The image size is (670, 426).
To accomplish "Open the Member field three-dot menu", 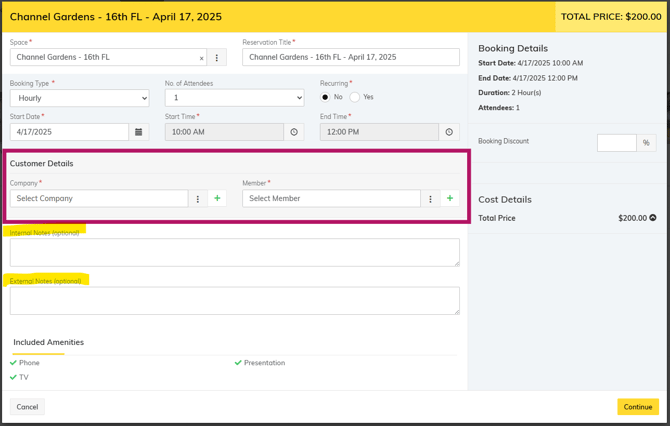I will tap(430, 199).
